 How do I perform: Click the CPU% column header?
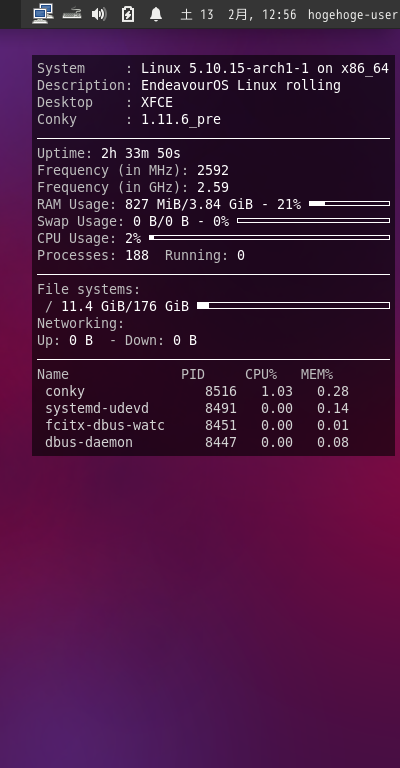tap(261, 374)
